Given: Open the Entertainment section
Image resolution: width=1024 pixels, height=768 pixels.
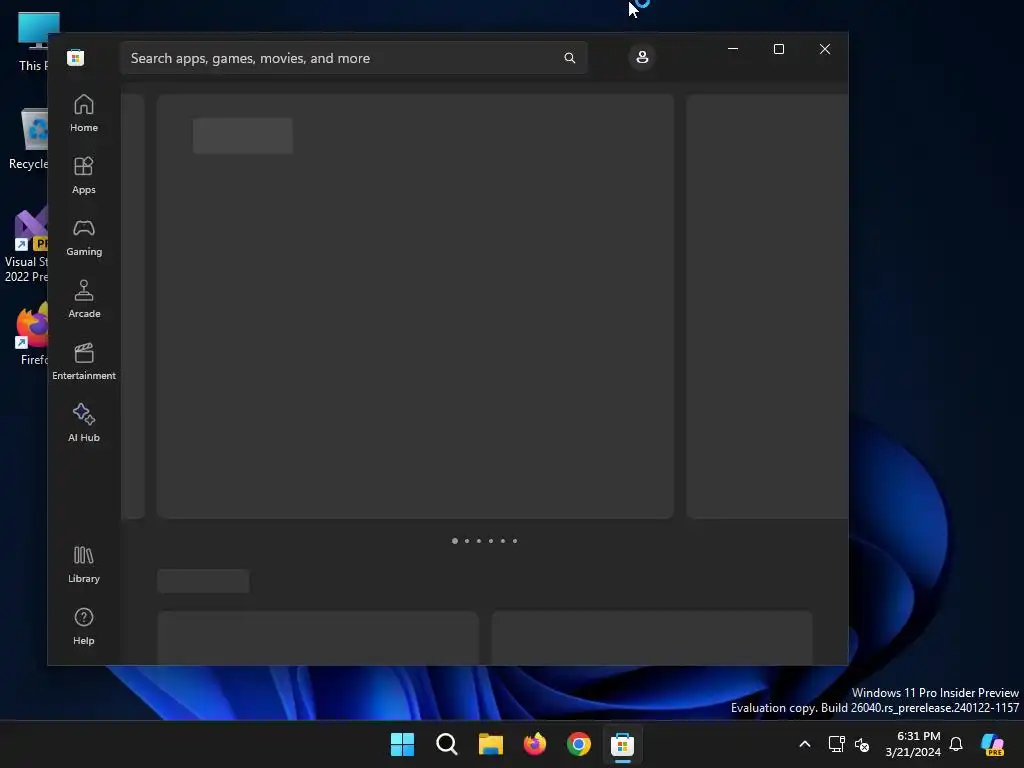Looking at the screenshot, I should (84, 362).
